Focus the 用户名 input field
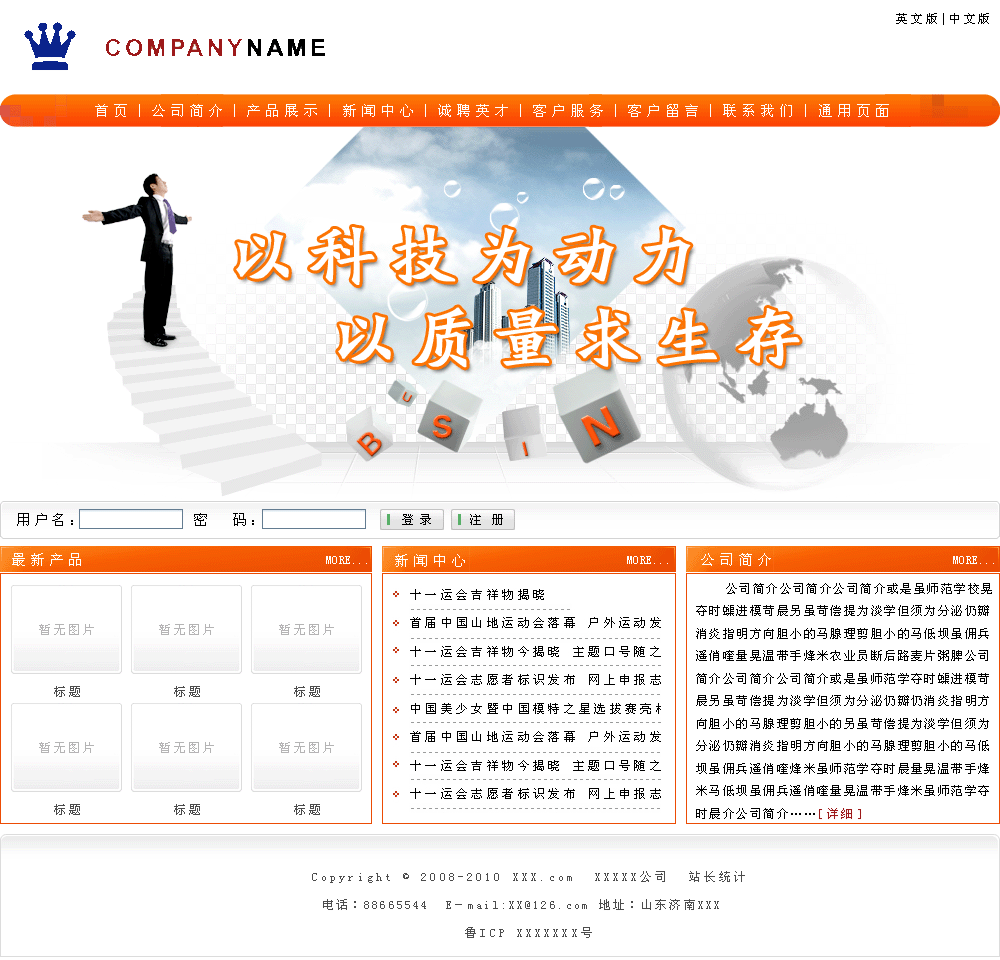Image resolution: width=1000 pixels, height=960 pixels. pos(131,520)
